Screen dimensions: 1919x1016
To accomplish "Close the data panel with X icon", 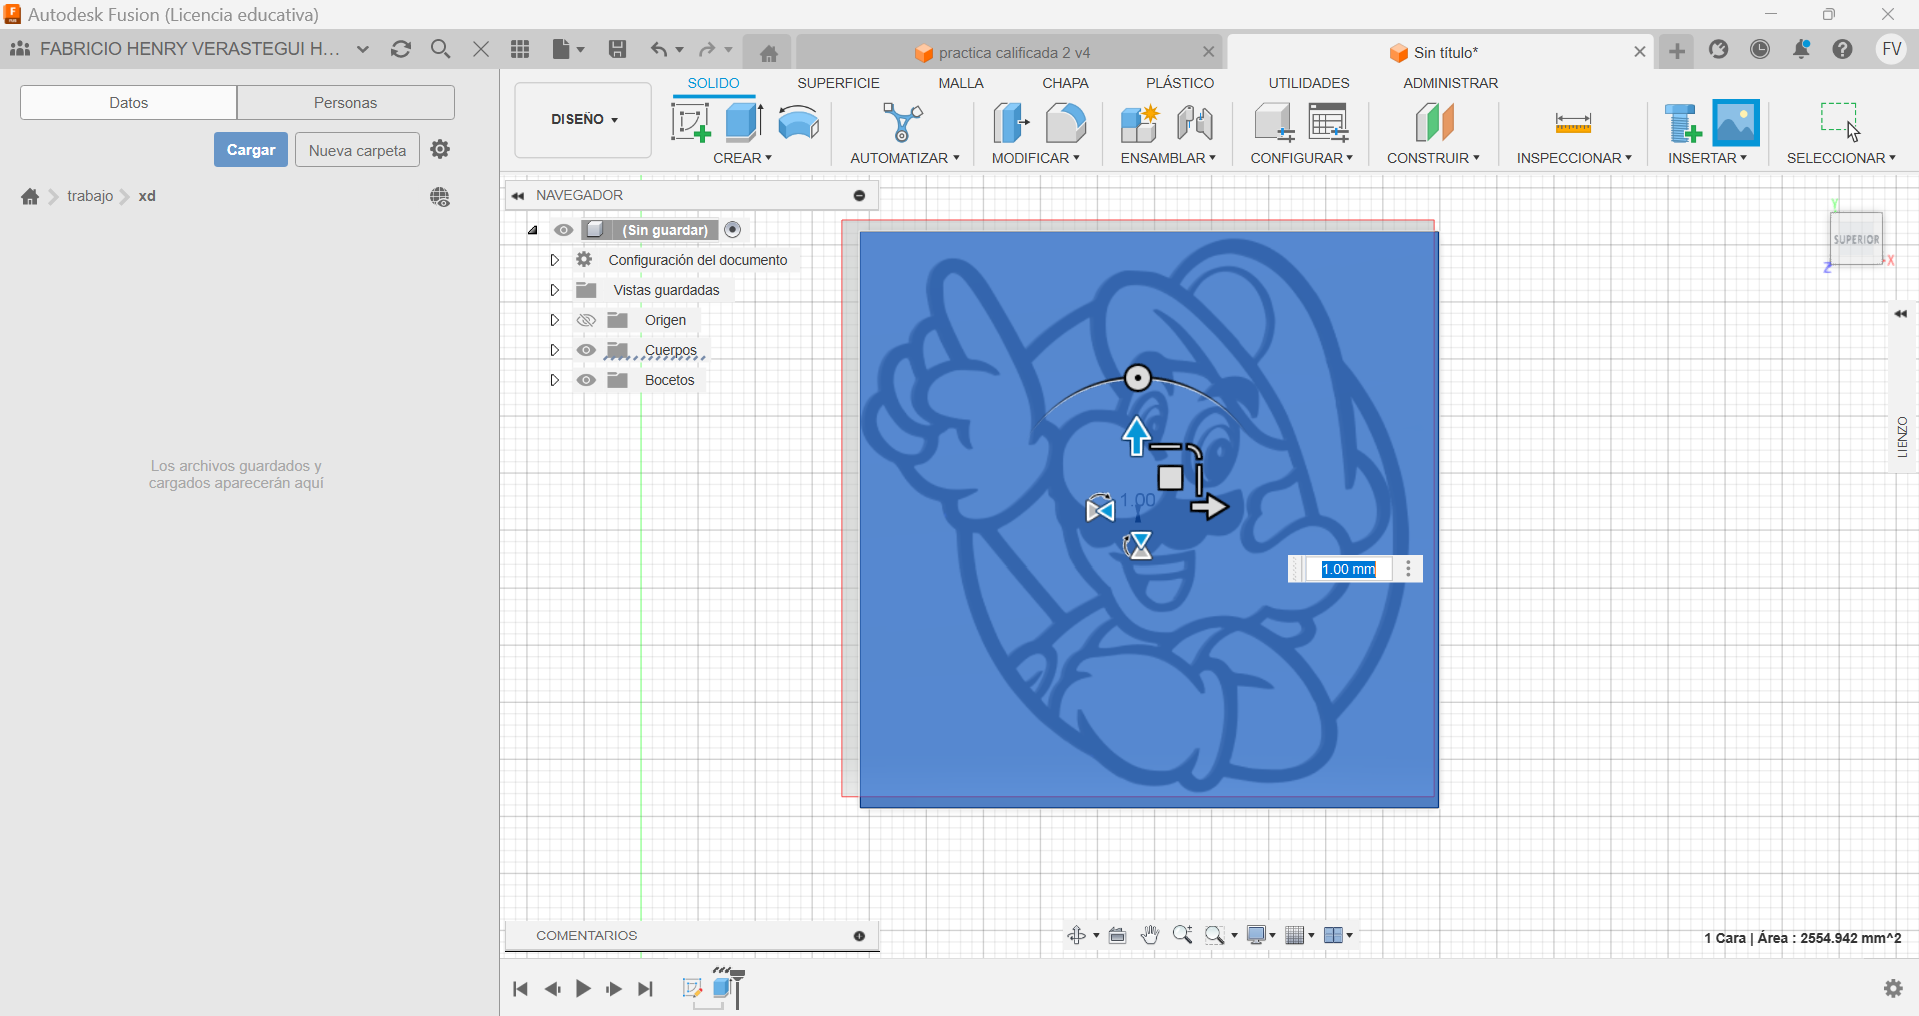I will point(481,49).
